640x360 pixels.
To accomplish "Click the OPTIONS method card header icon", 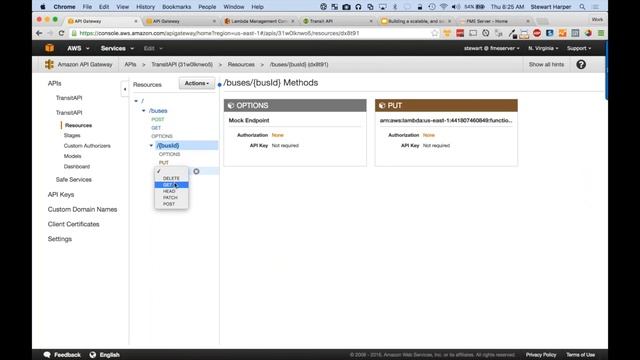I will pyautogui.click(x=231, y=106).
